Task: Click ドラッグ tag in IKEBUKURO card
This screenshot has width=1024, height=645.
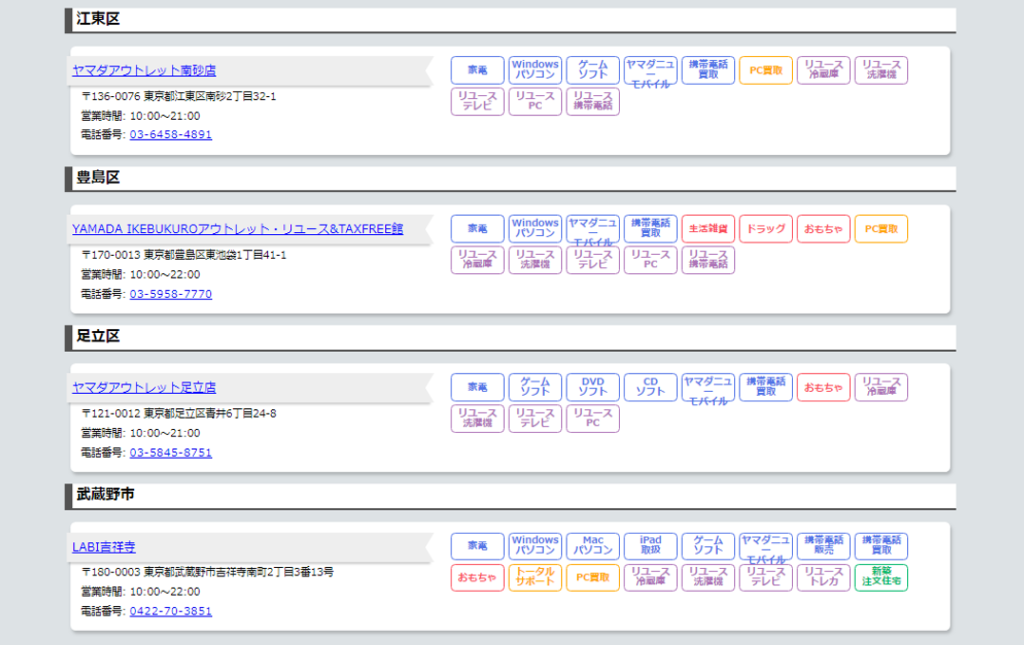Action: pyautogui.click(x=766, y=228)
